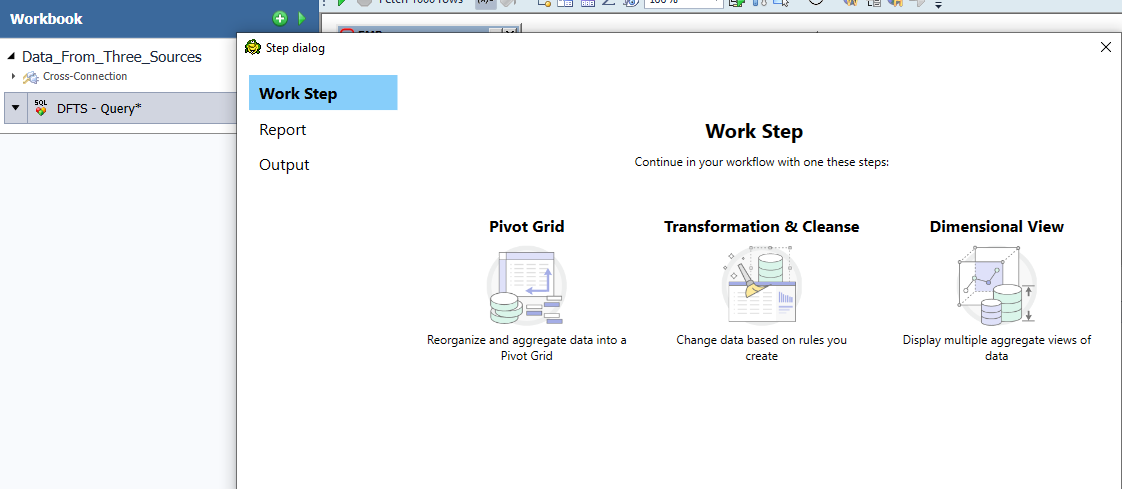
Task: Click the Transformation & Cleanse heading
Action: pyautogui.click(x=761, y=226)
